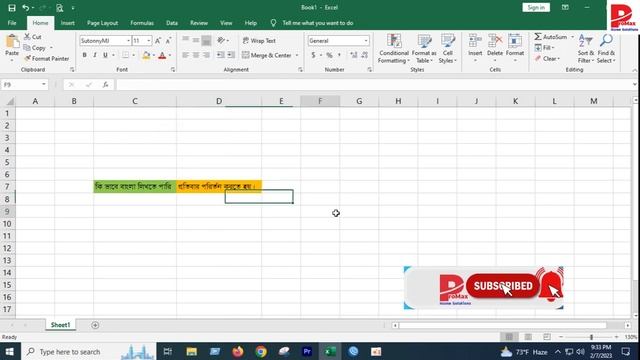The image size is (640, 360).
Task: Toggle Middle Align vertical alignment
Action: 196,40
